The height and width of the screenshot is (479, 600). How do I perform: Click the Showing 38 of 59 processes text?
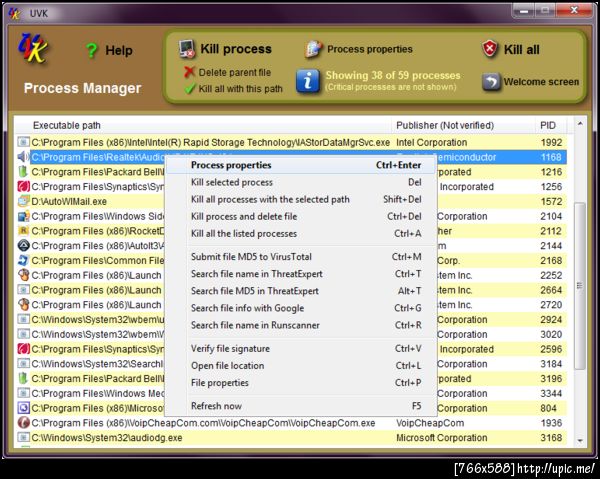[393, 75]
